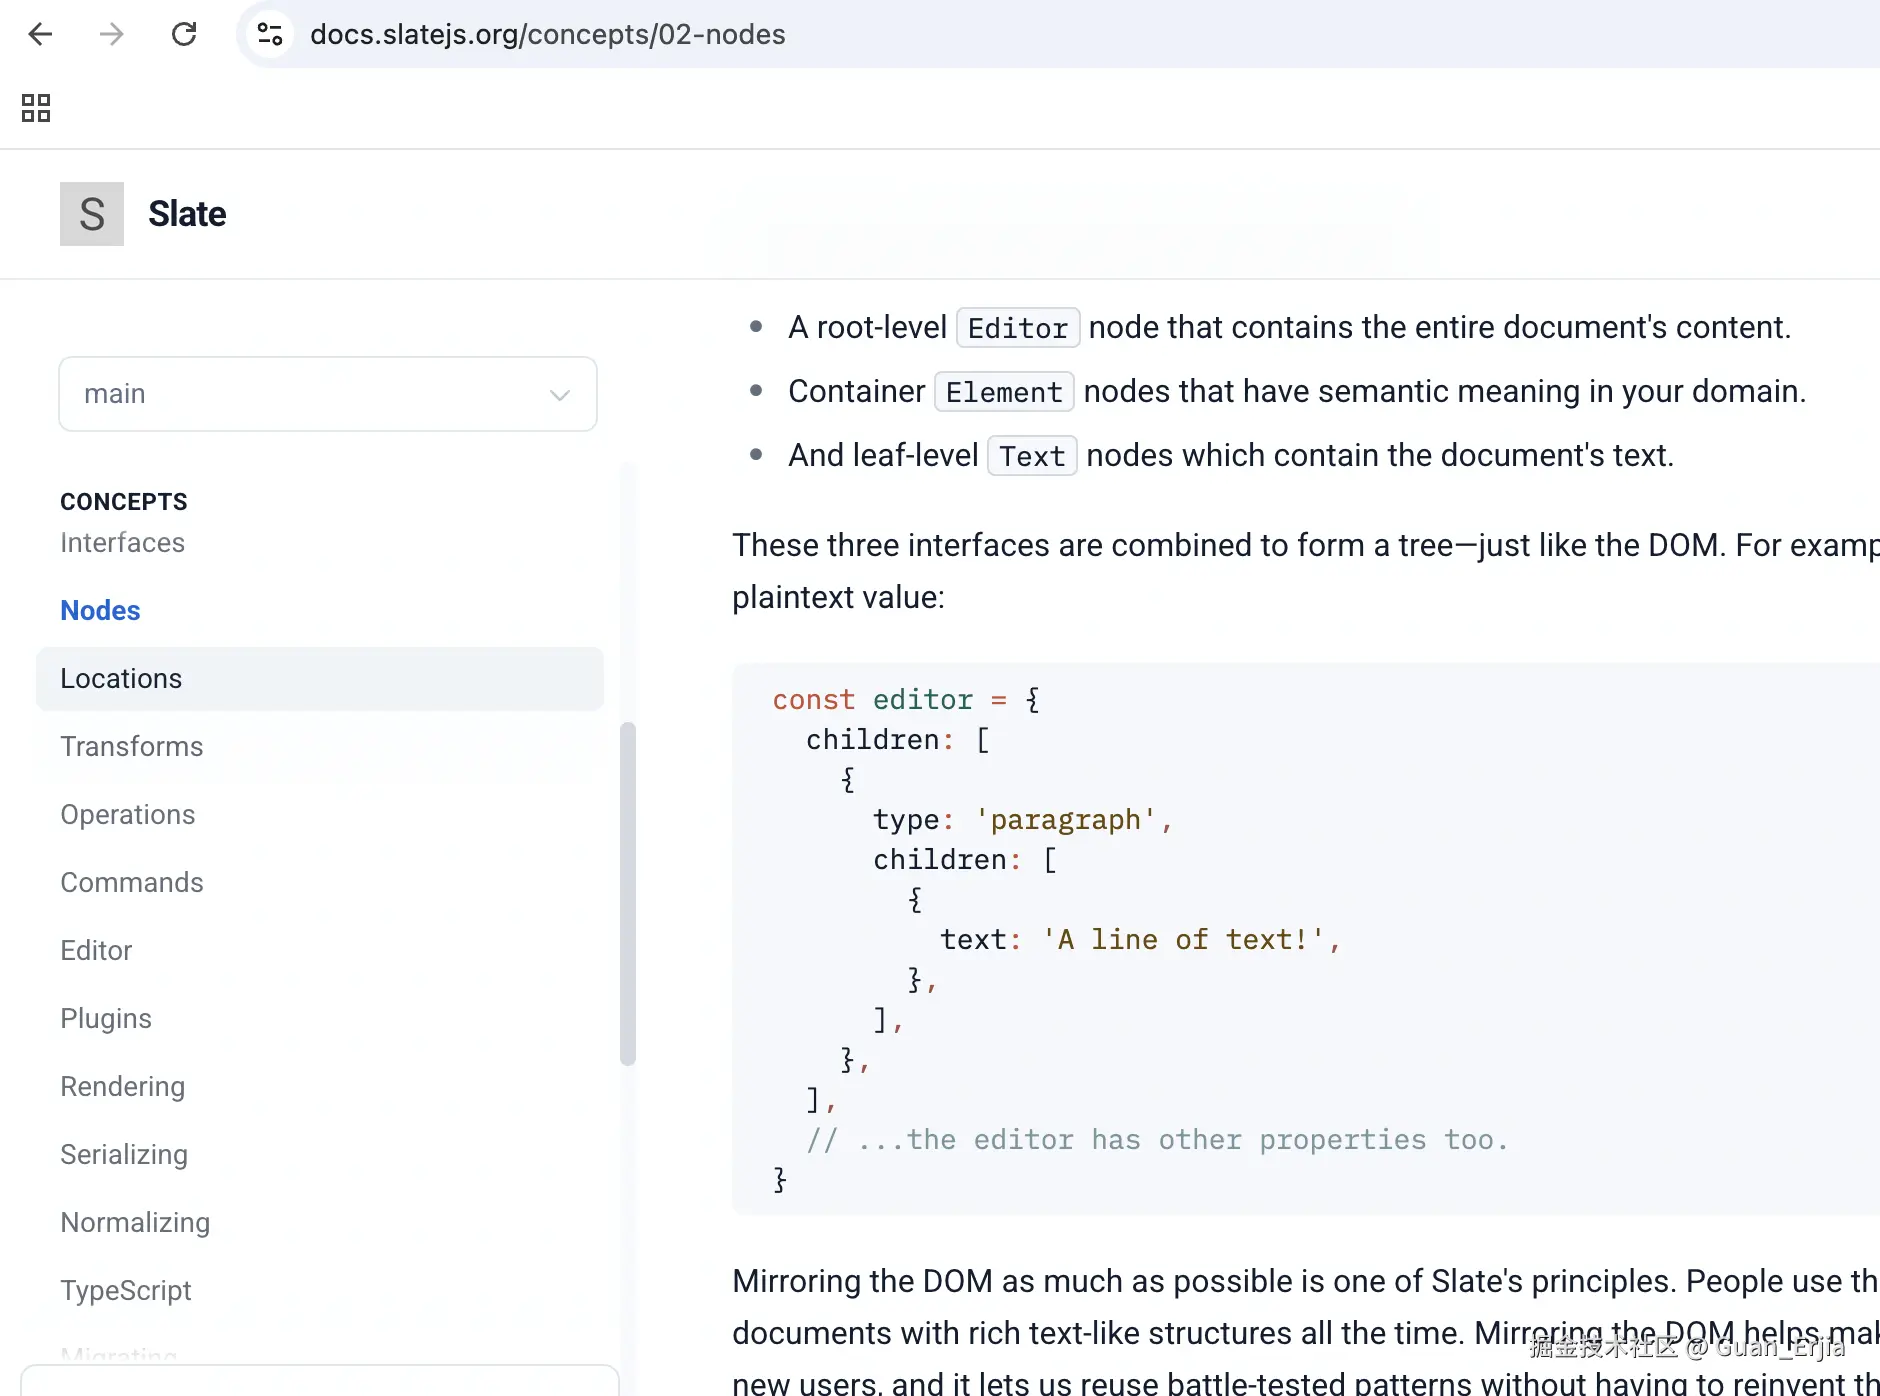Go back to the previous page
The width and height of the screenshot is (1880, 1396).
click(40, 34)
